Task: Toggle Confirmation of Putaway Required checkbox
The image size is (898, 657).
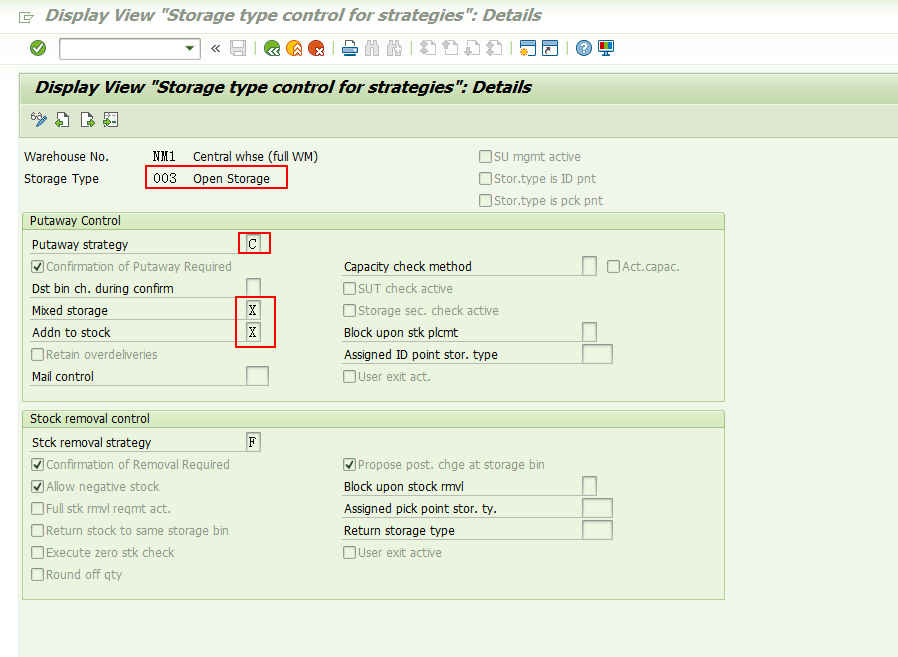Action: 37,266
